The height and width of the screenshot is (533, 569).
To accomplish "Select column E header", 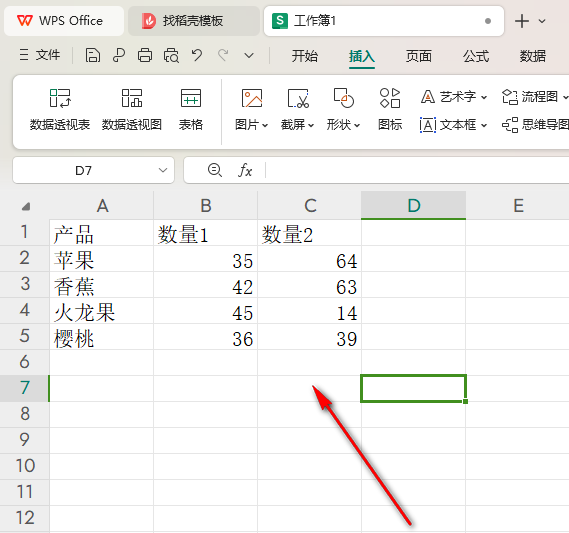I will tap(518, 206).
